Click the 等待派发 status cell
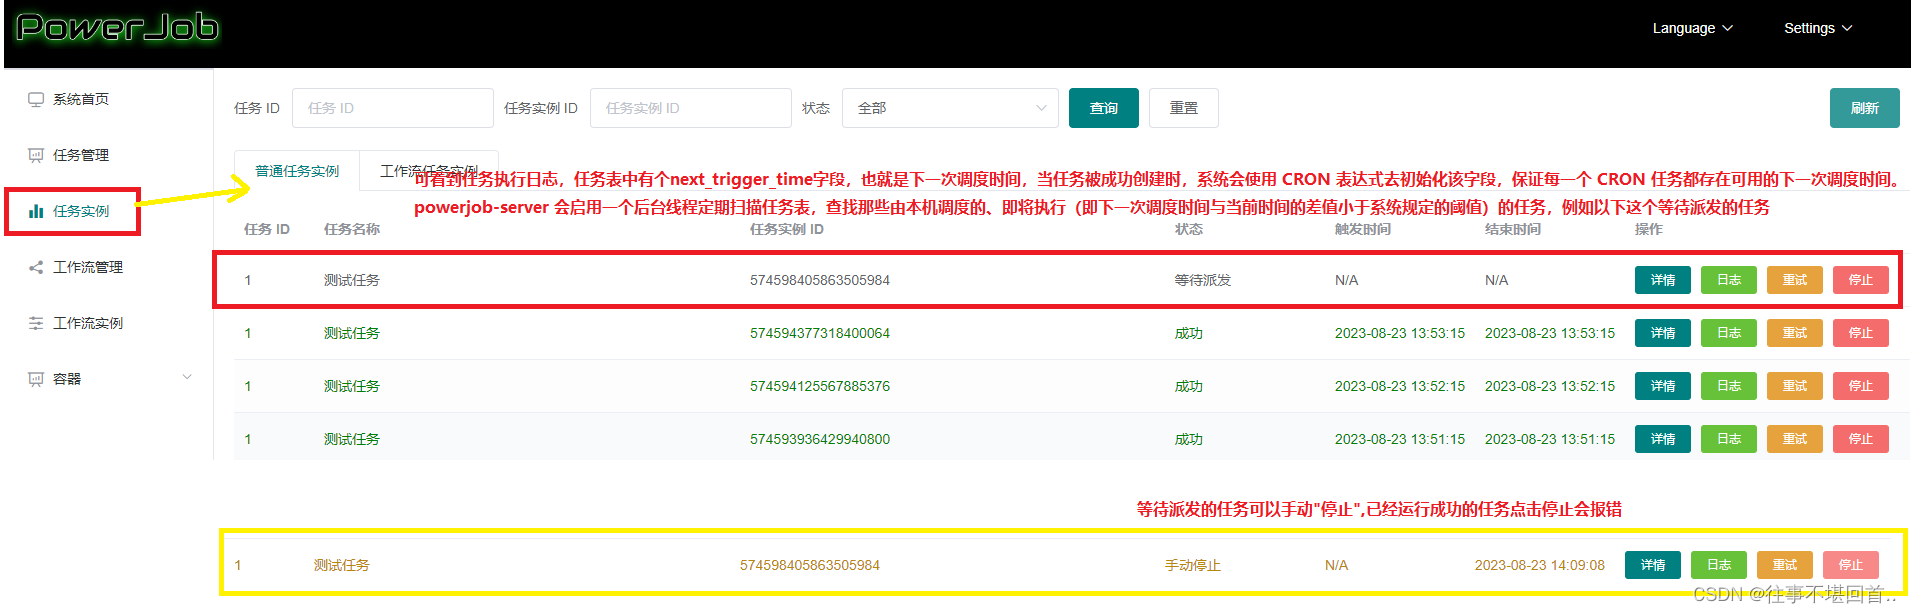 (1203, 280)
